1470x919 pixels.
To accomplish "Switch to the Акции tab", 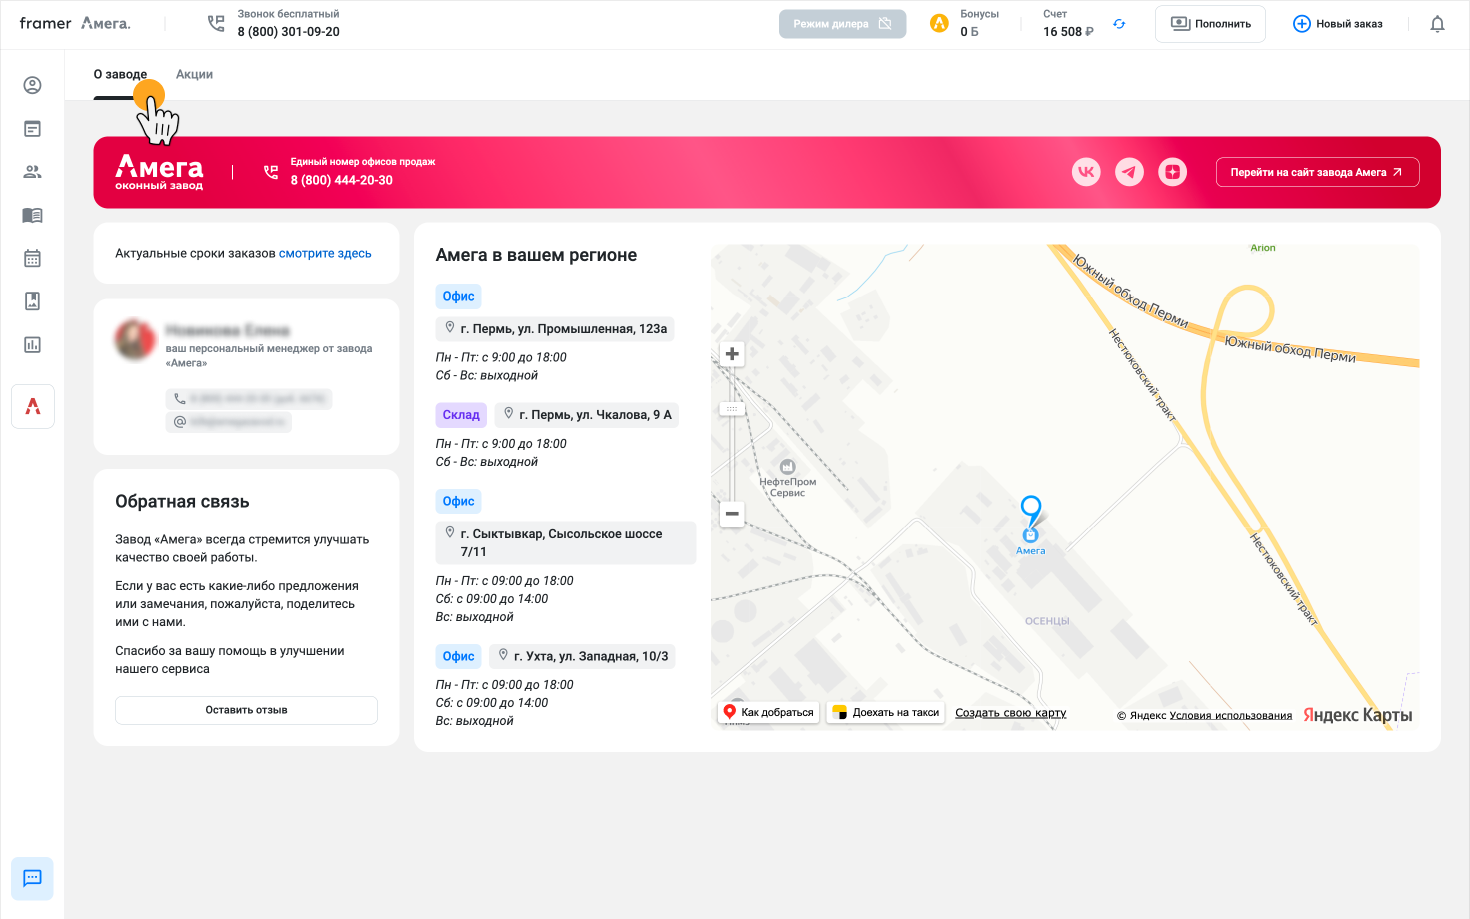I will click(x=194, y=74).
